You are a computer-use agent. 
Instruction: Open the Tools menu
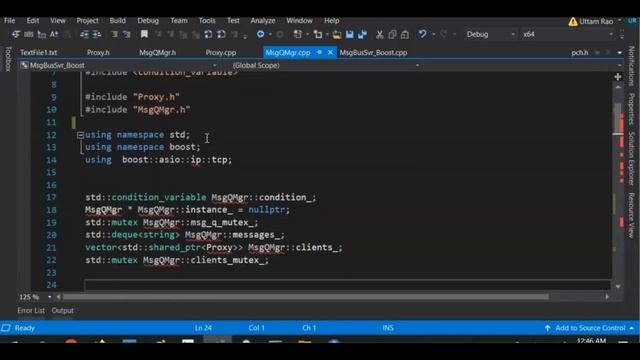point(207,21)
